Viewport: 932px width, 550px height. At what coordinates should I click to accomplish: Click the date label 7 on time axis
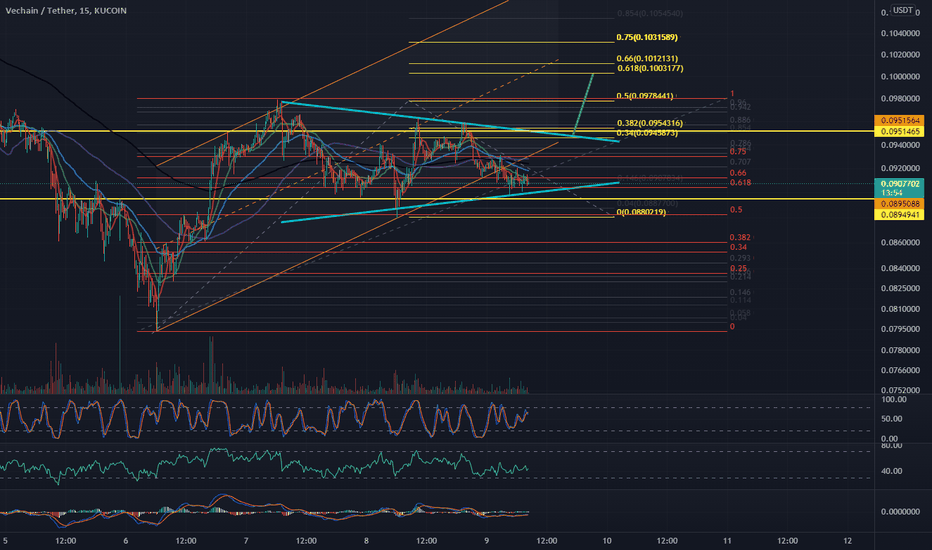246,541
